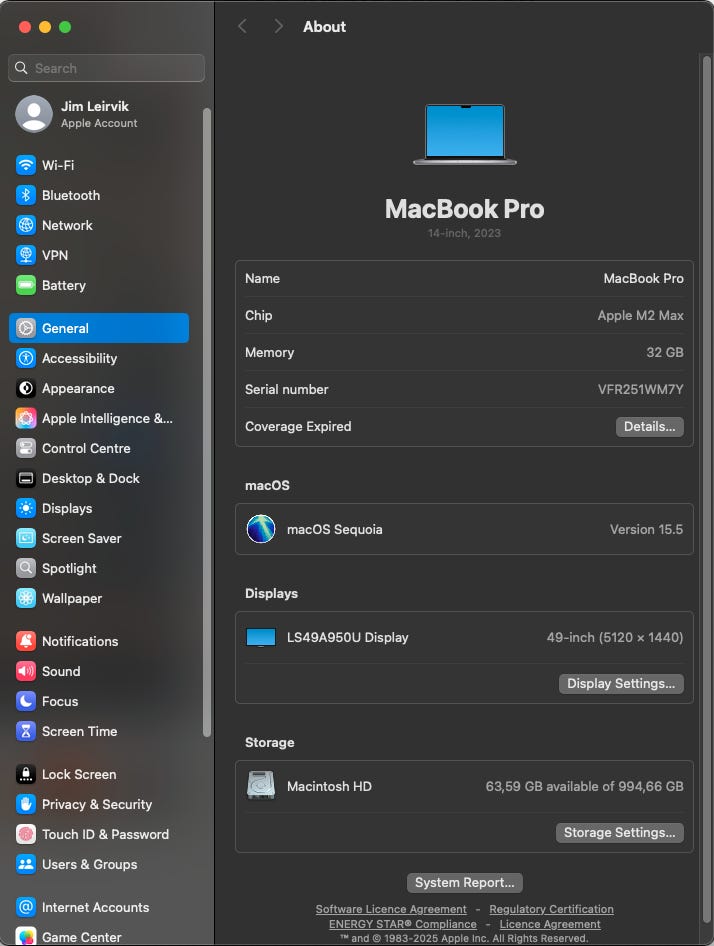Click the LS49A950U display icon

tap(261, 638)
